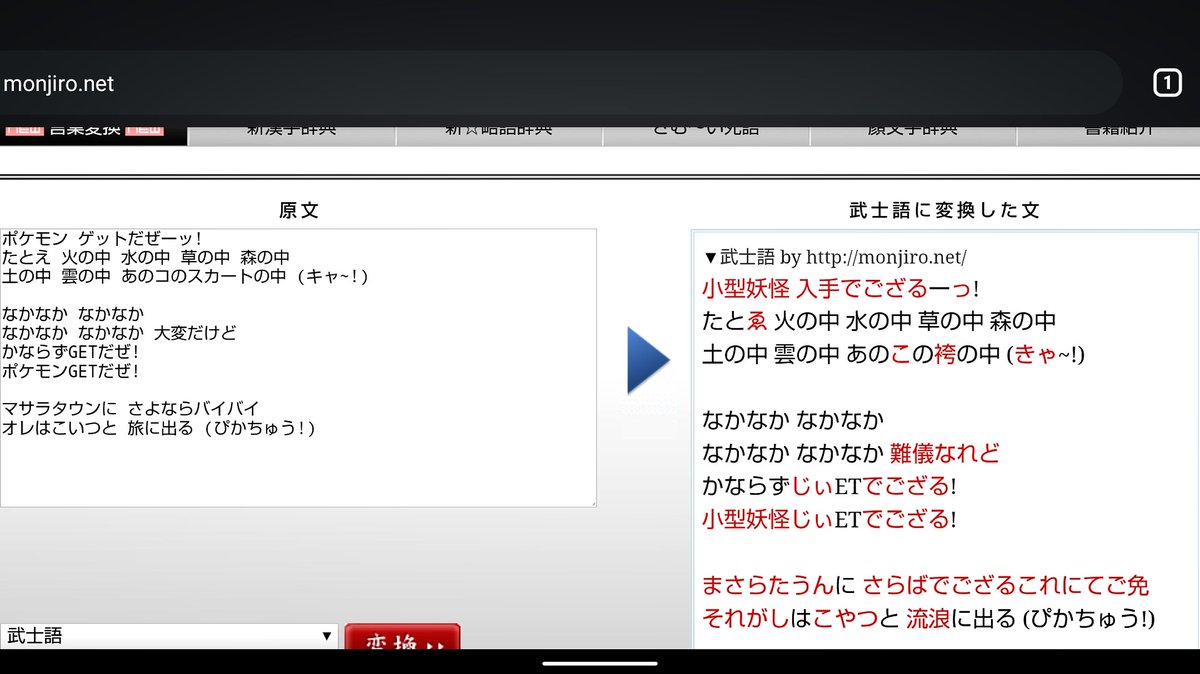1200x674 pixels.
Task: Click the output line かならずじぃETでござる!
Action: click(829, 487)
